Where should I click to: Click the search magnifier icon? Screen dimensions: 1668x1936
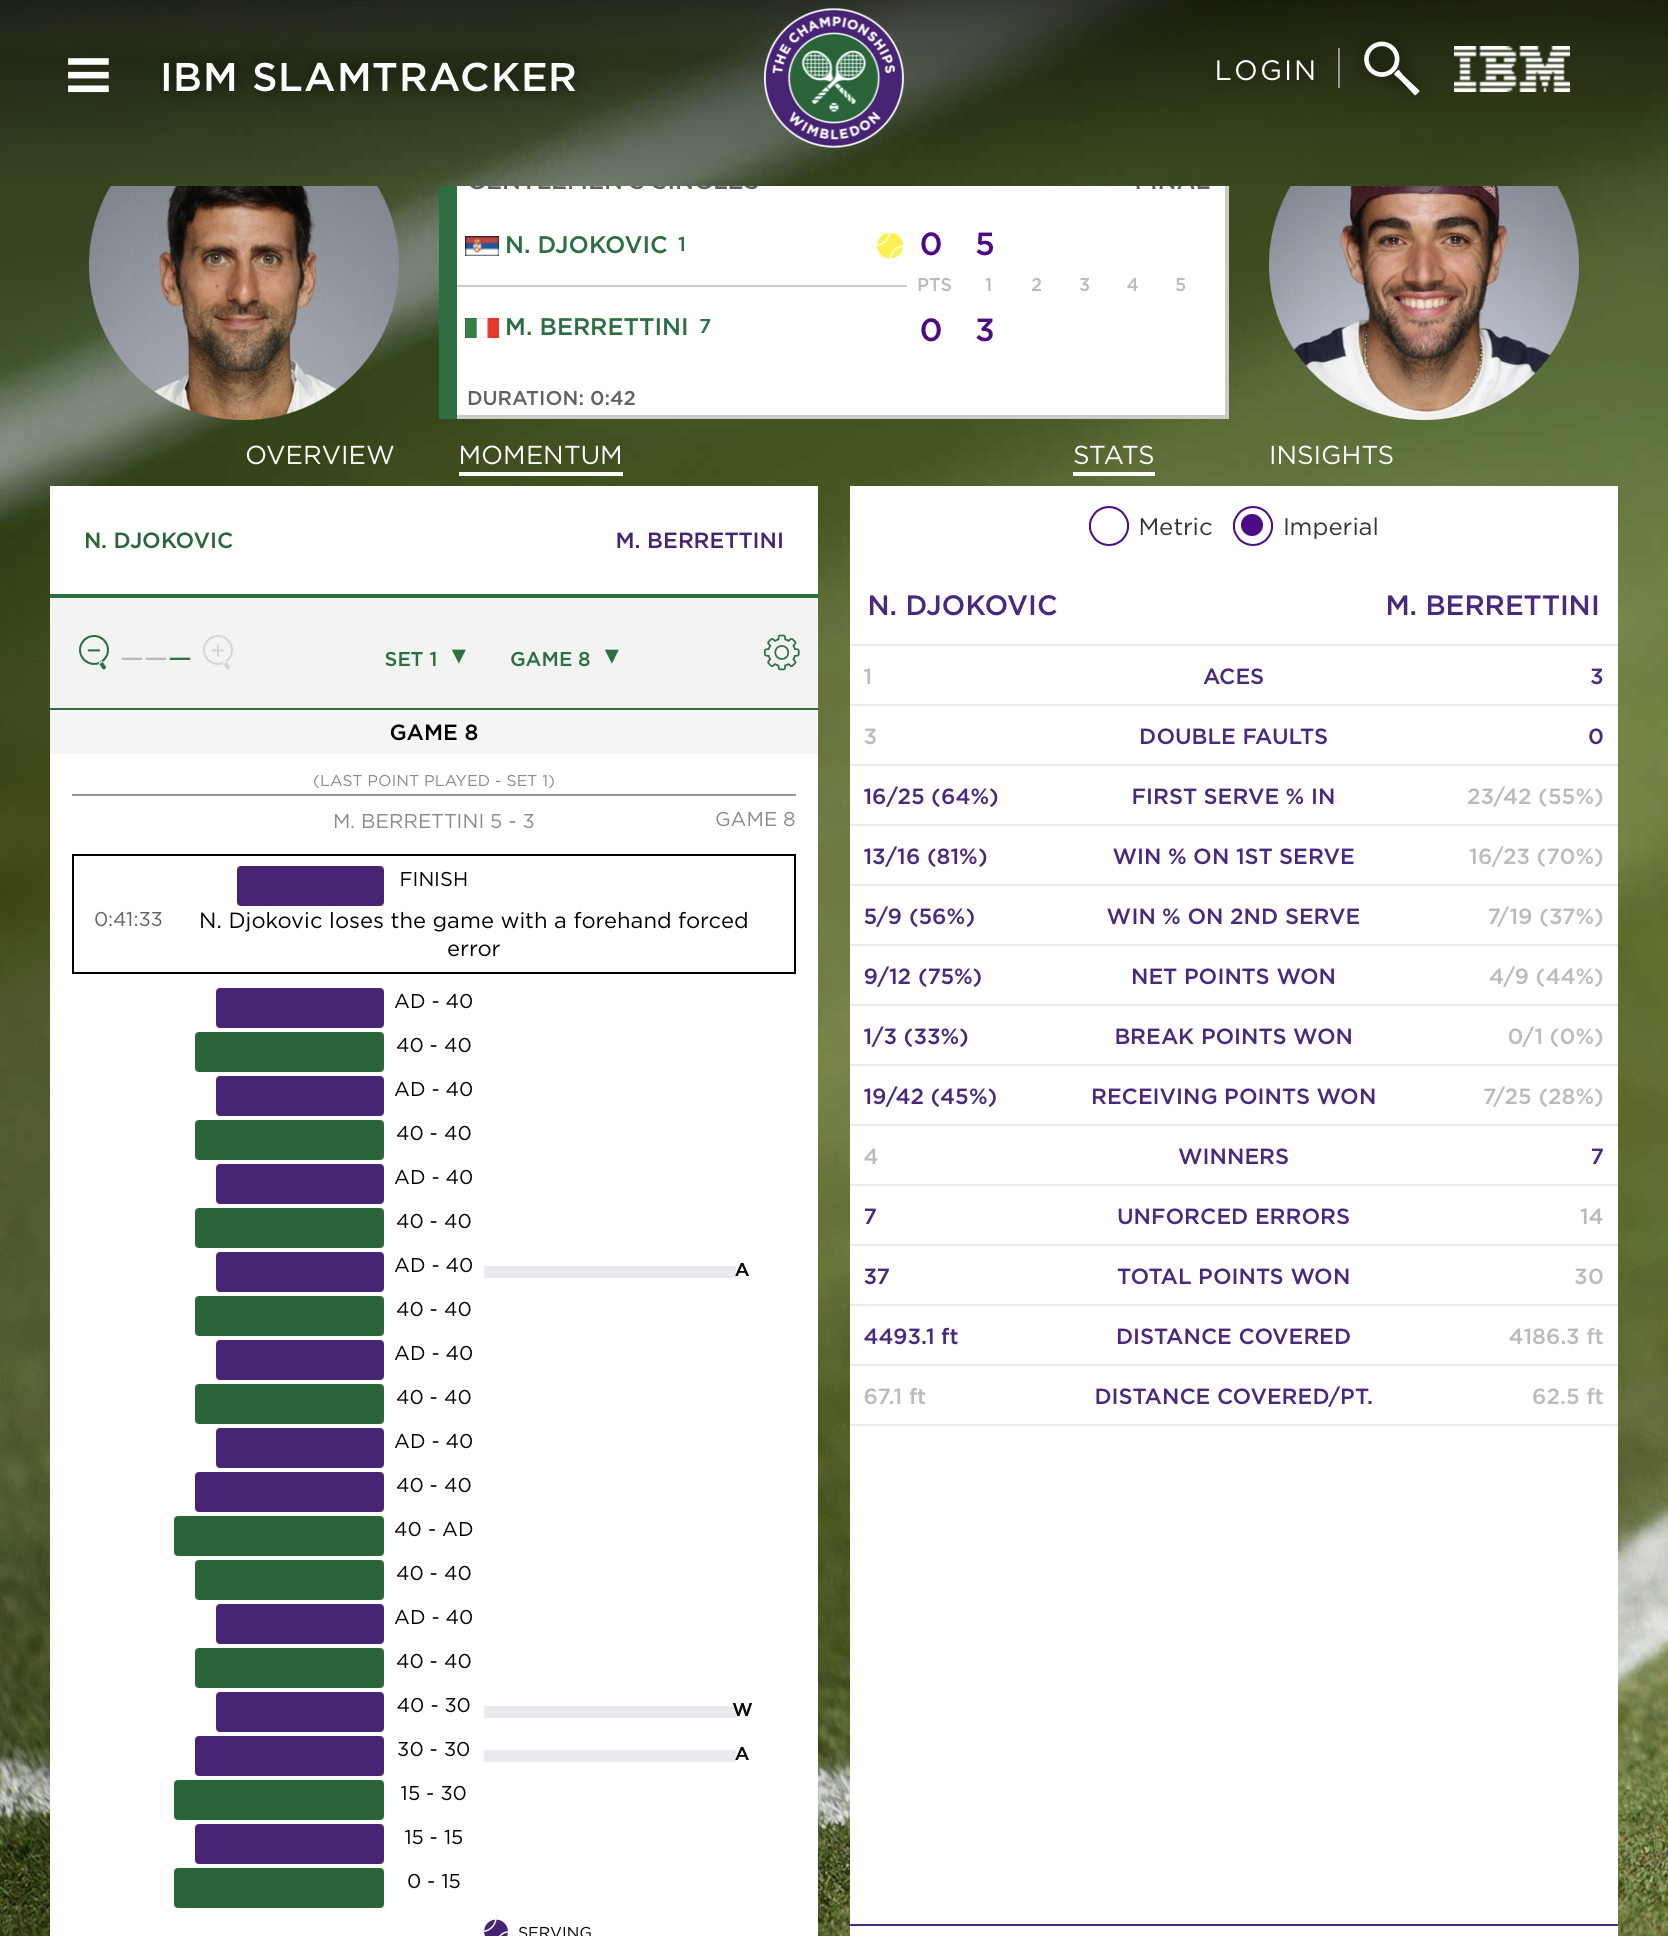click(1390, 68)
